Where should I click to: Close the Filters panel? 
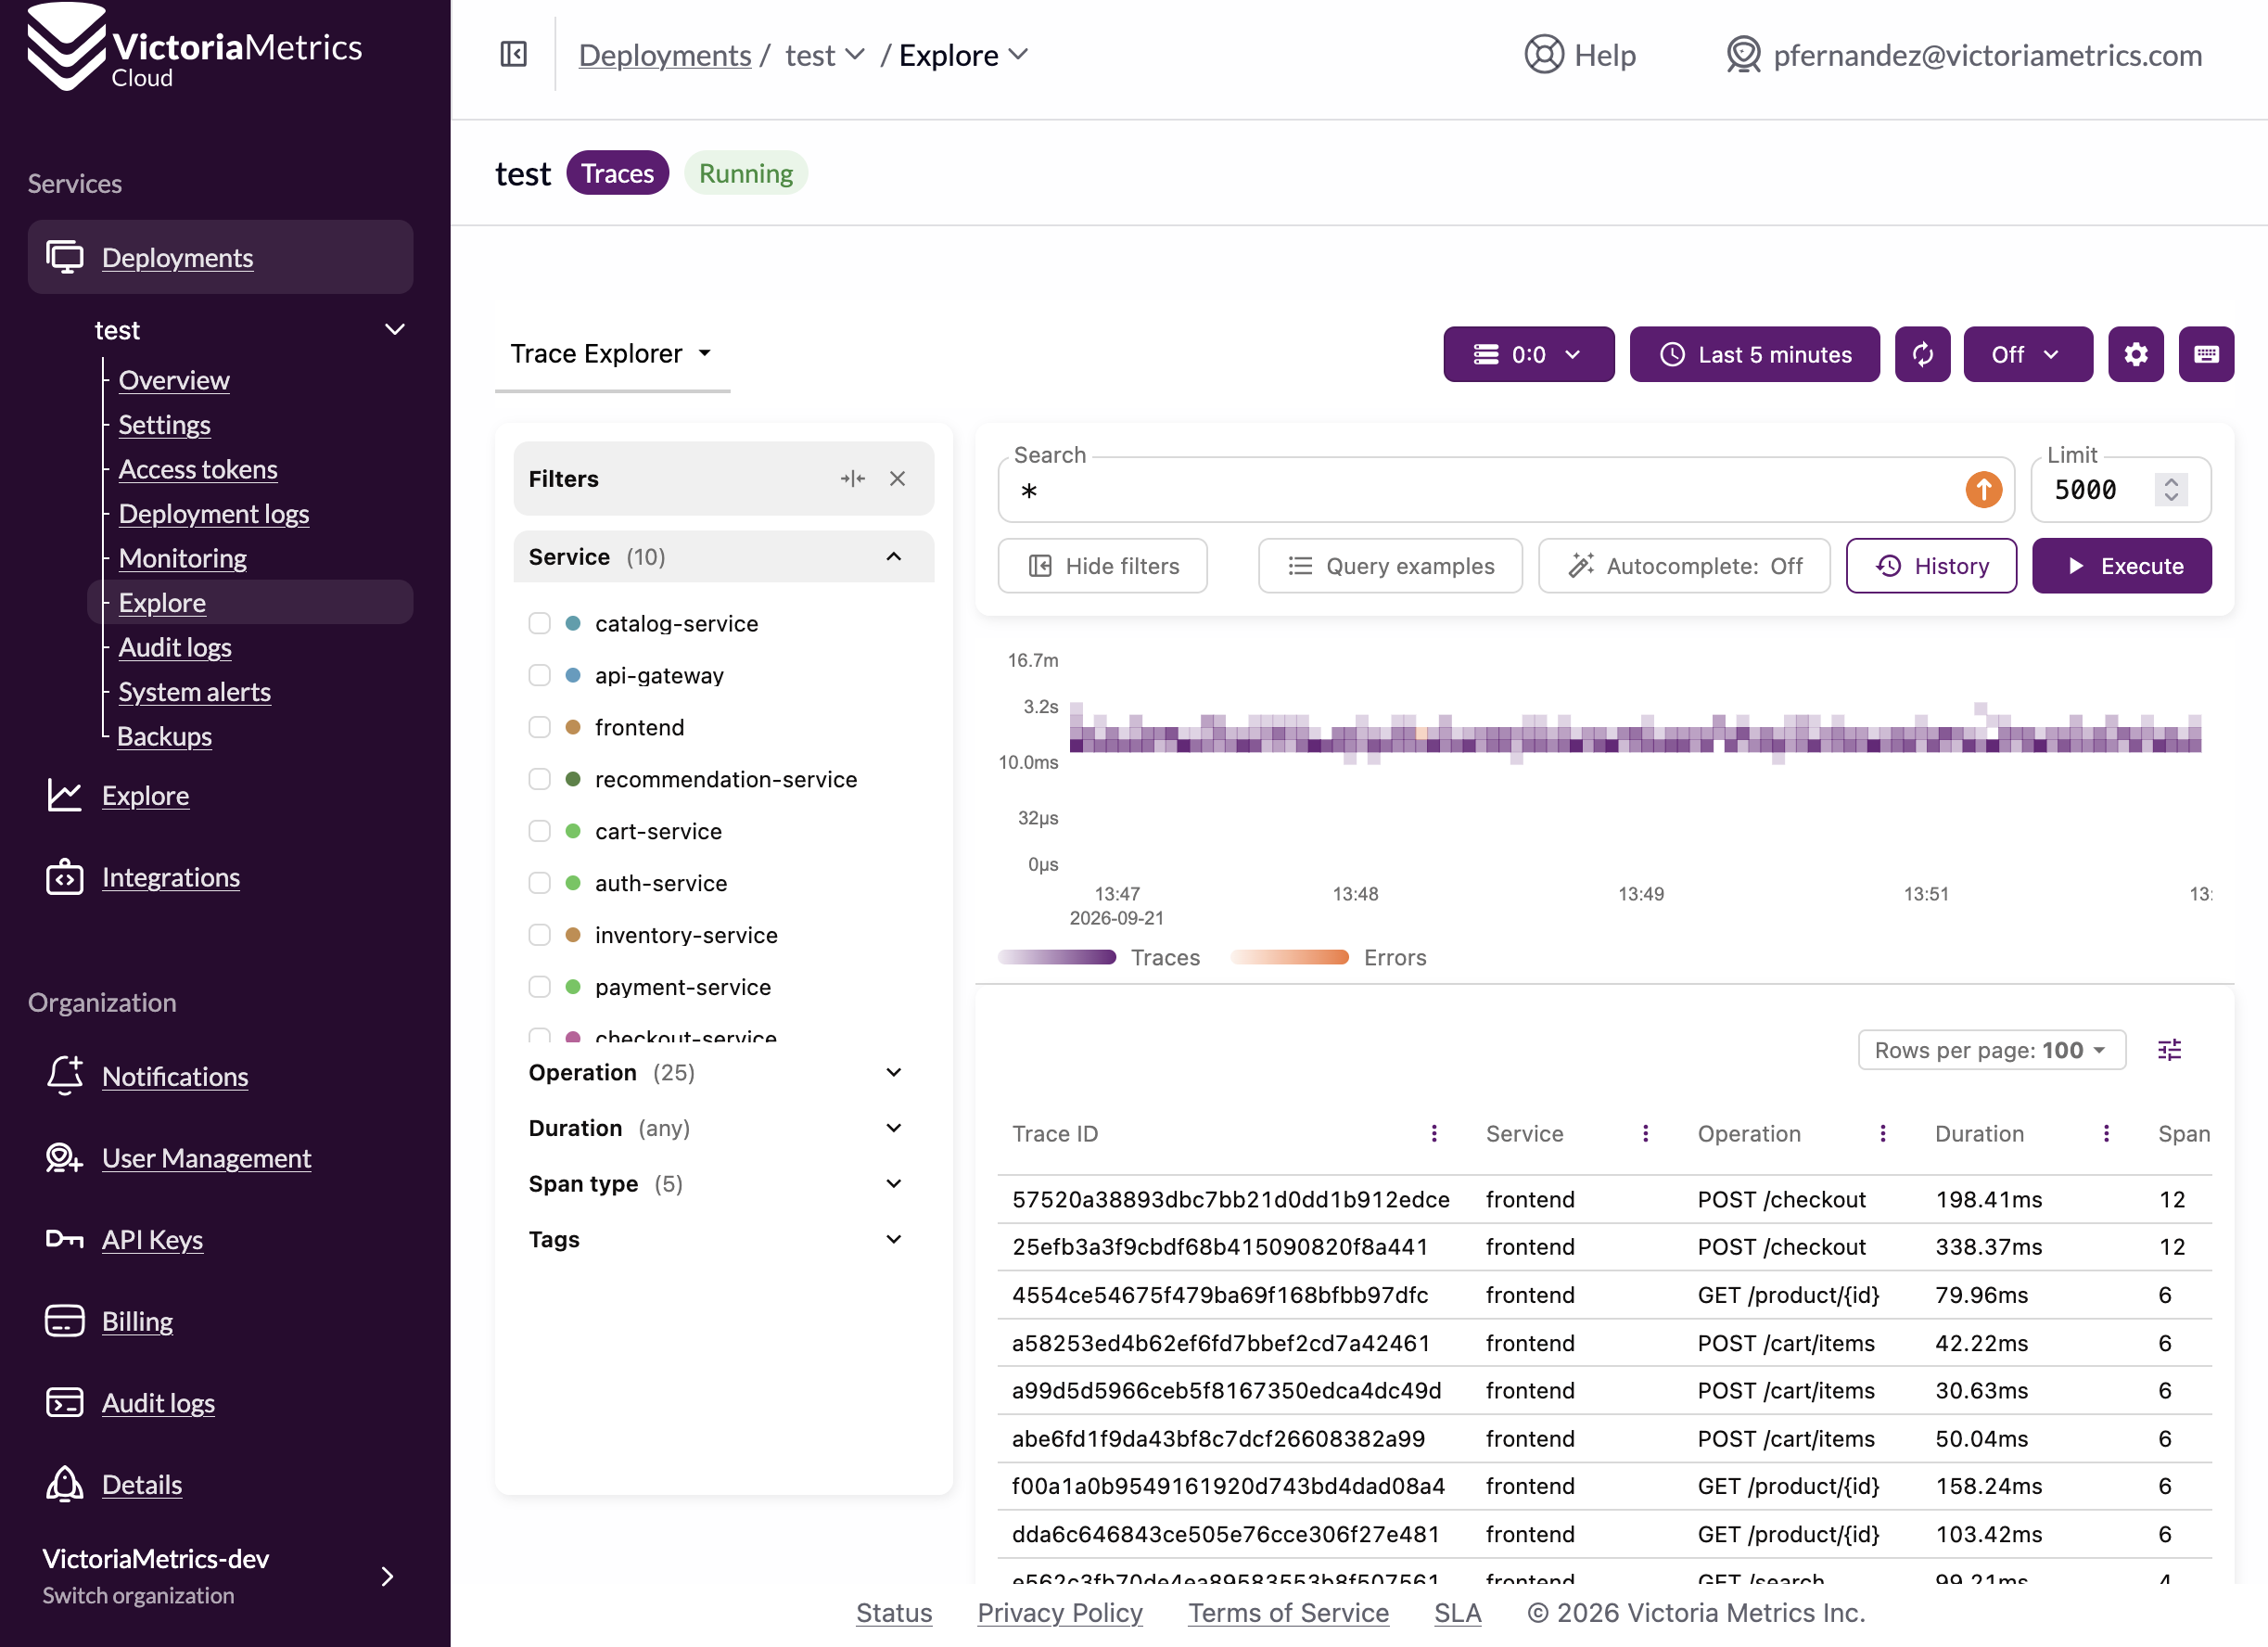(897, 479)
